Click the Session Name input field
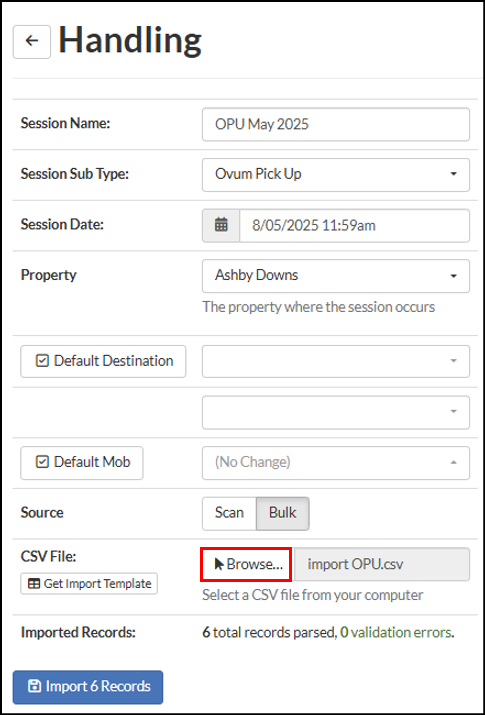Image resolution: width=485 pixels, height=715 pixels. tap(336, 124)
